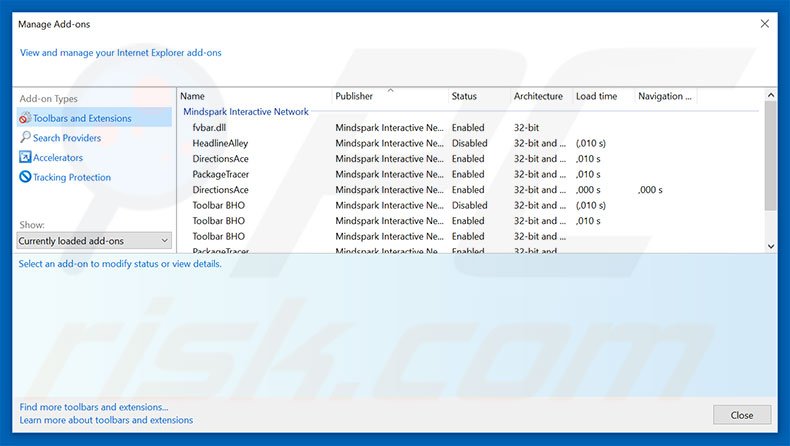Open the Tracking Protection label
This screenshot has width=790, height=446.
(72, 177)
